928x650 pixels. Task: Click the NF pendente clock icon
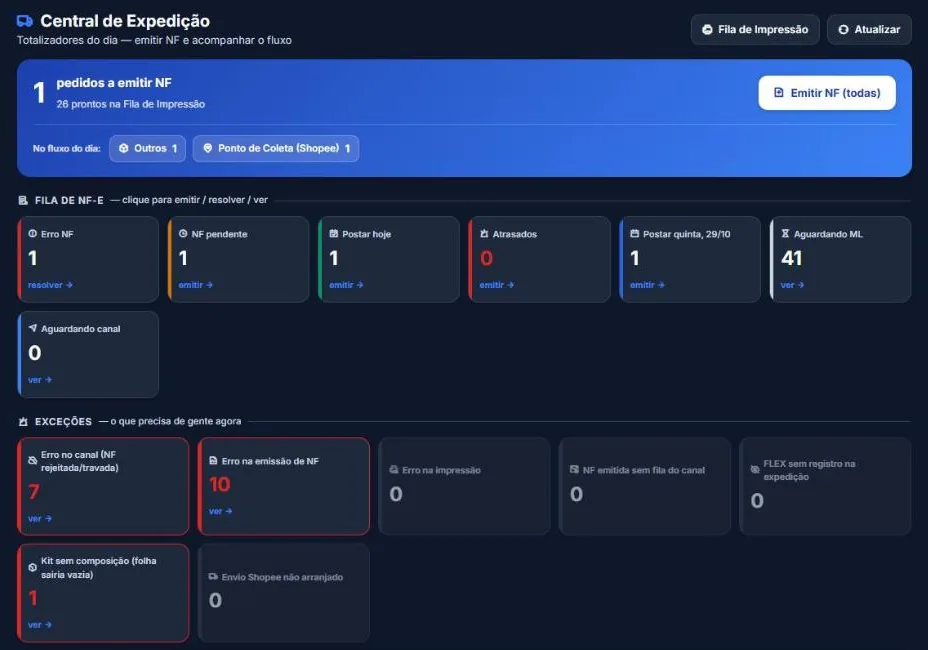pyautogui.click(x=183, y=234)
